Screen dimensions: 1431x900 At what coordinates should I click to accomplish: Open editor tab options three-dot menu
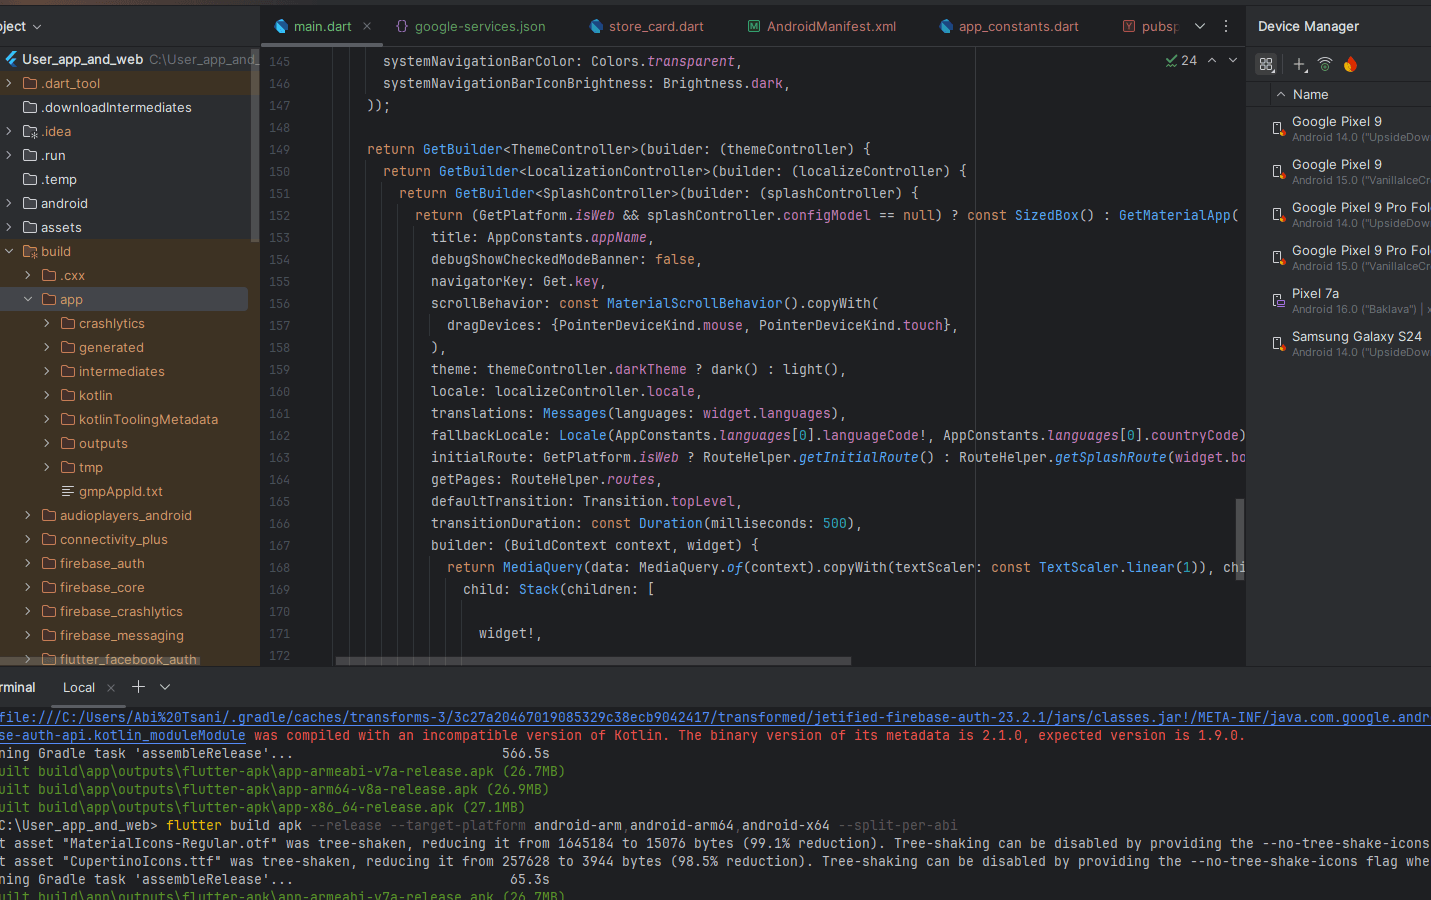1226,26
